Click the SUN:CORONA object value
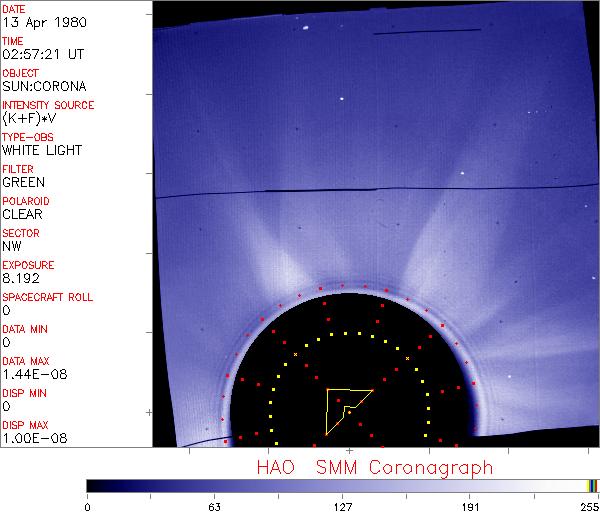This screenshot has width=600, height=512. click(x=42, y=87)
